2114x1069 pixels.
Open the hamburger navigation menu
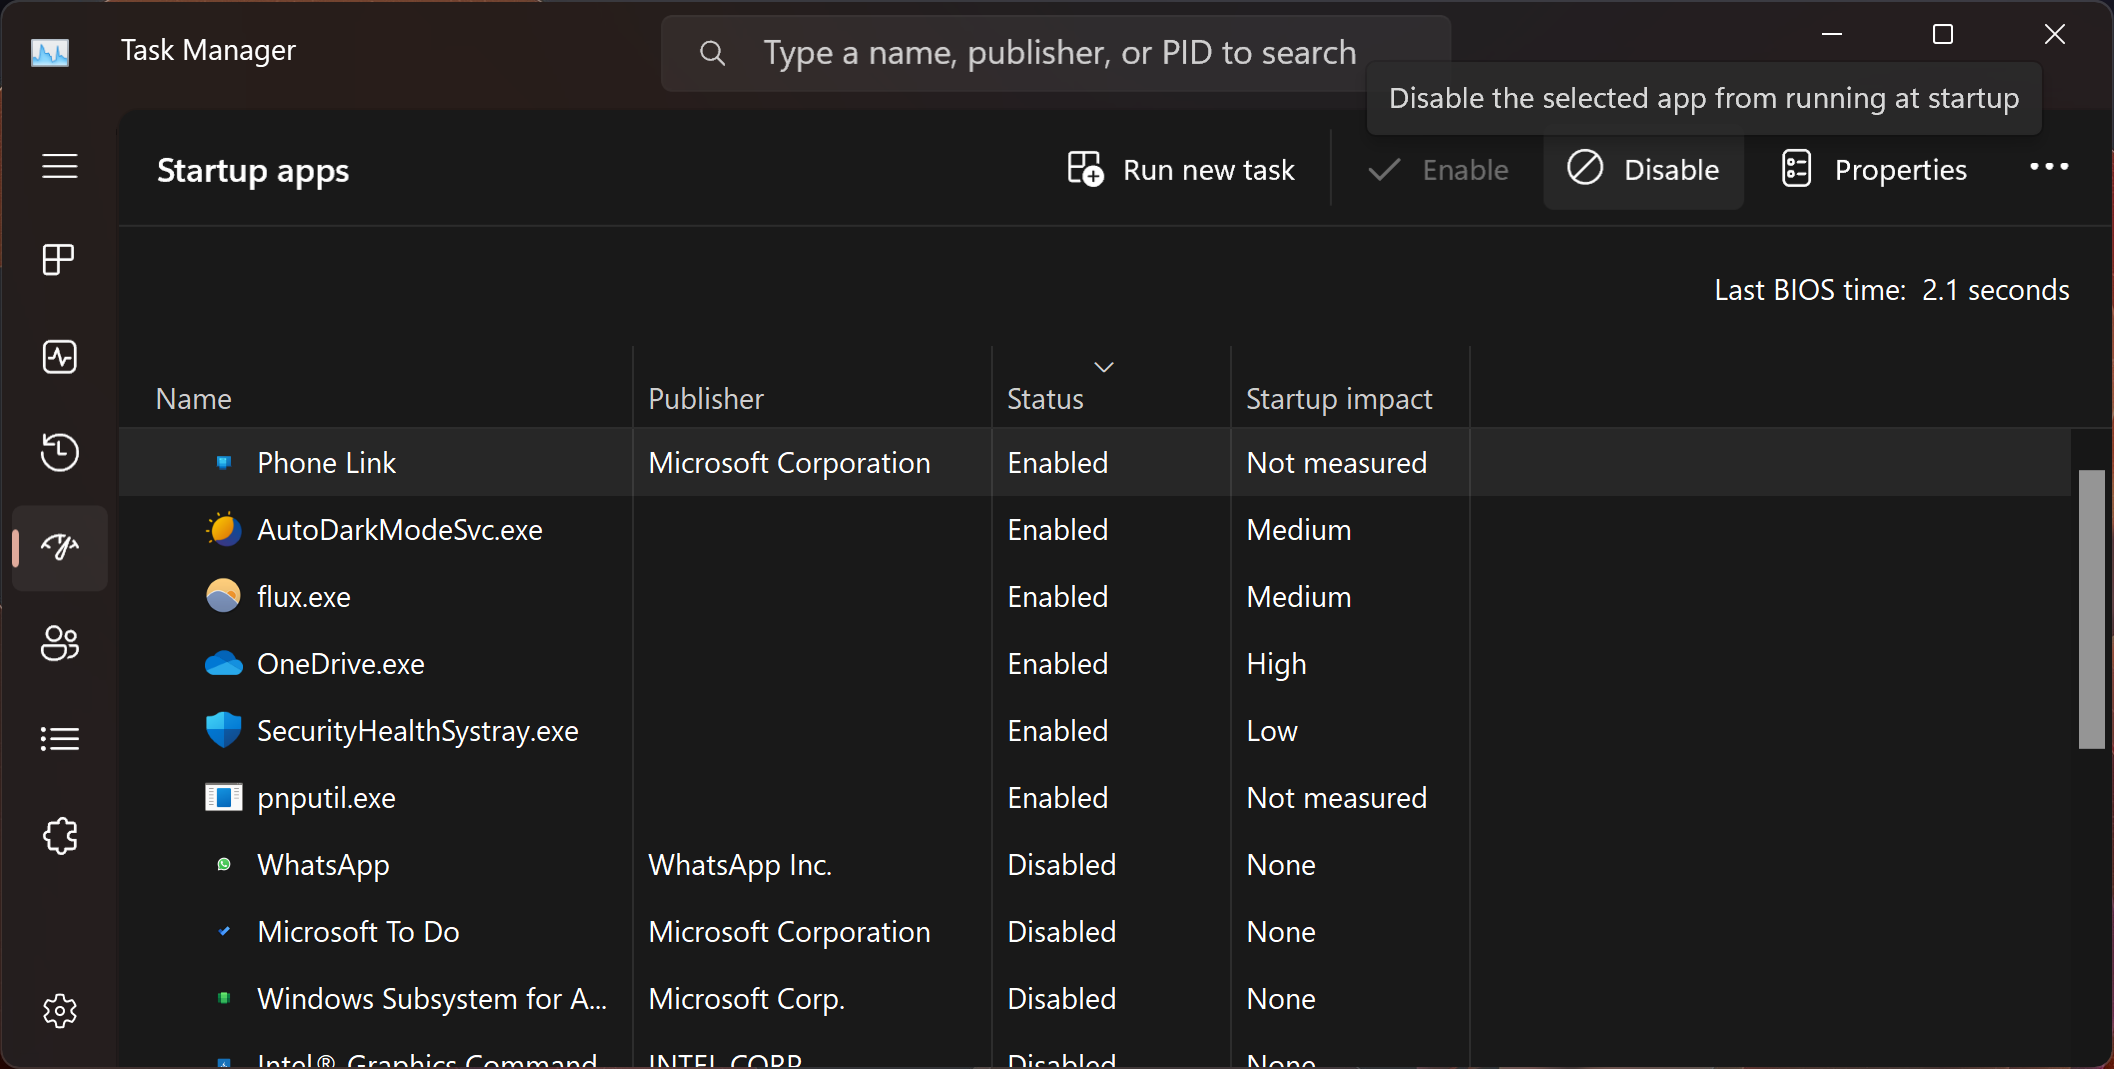point(60,167)
